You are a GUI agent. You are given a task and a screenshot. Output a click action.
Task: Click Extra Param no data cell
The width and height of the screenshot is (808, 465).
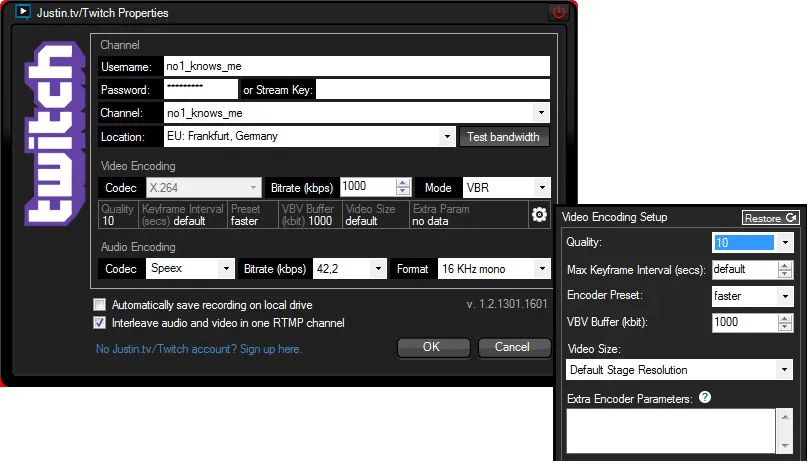(469, 214)
